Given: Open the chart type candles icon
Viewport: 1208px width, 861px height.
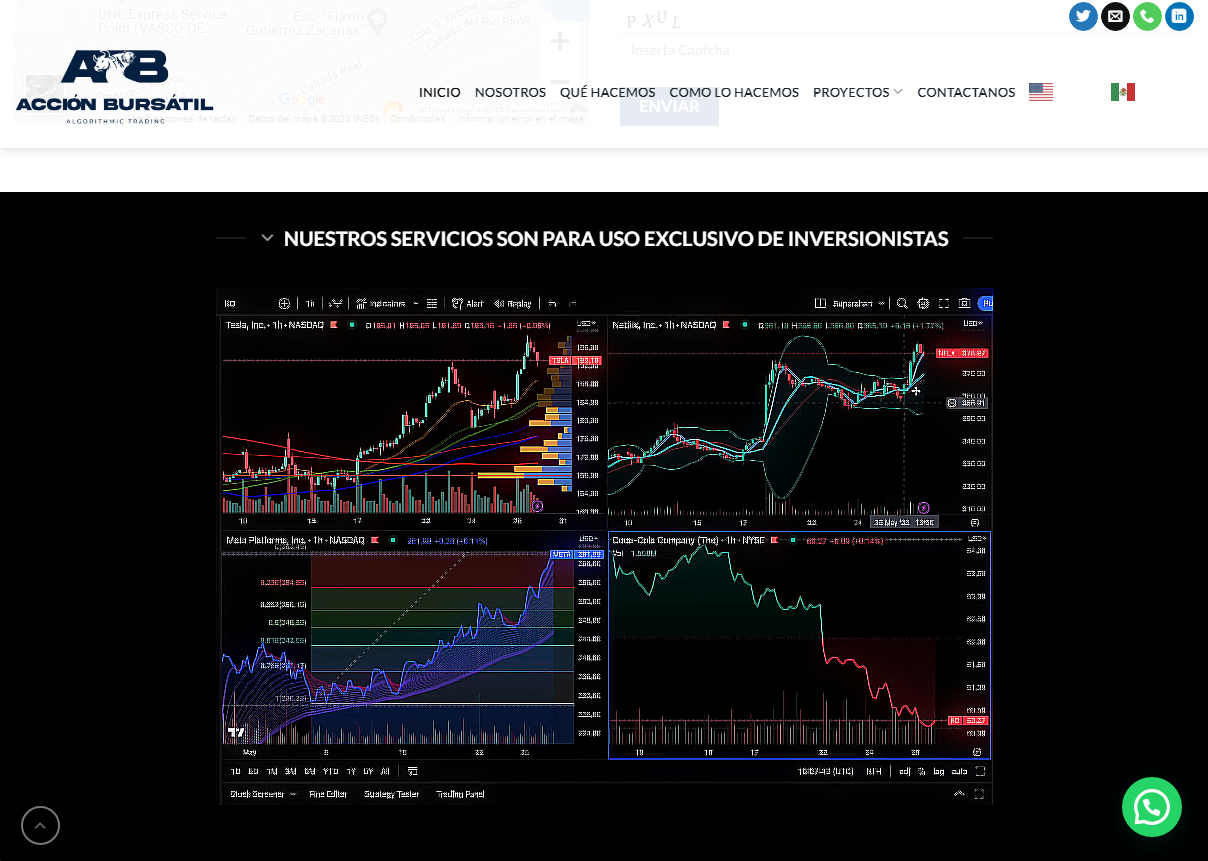Looking at the screenshot, I should [335, 304].
